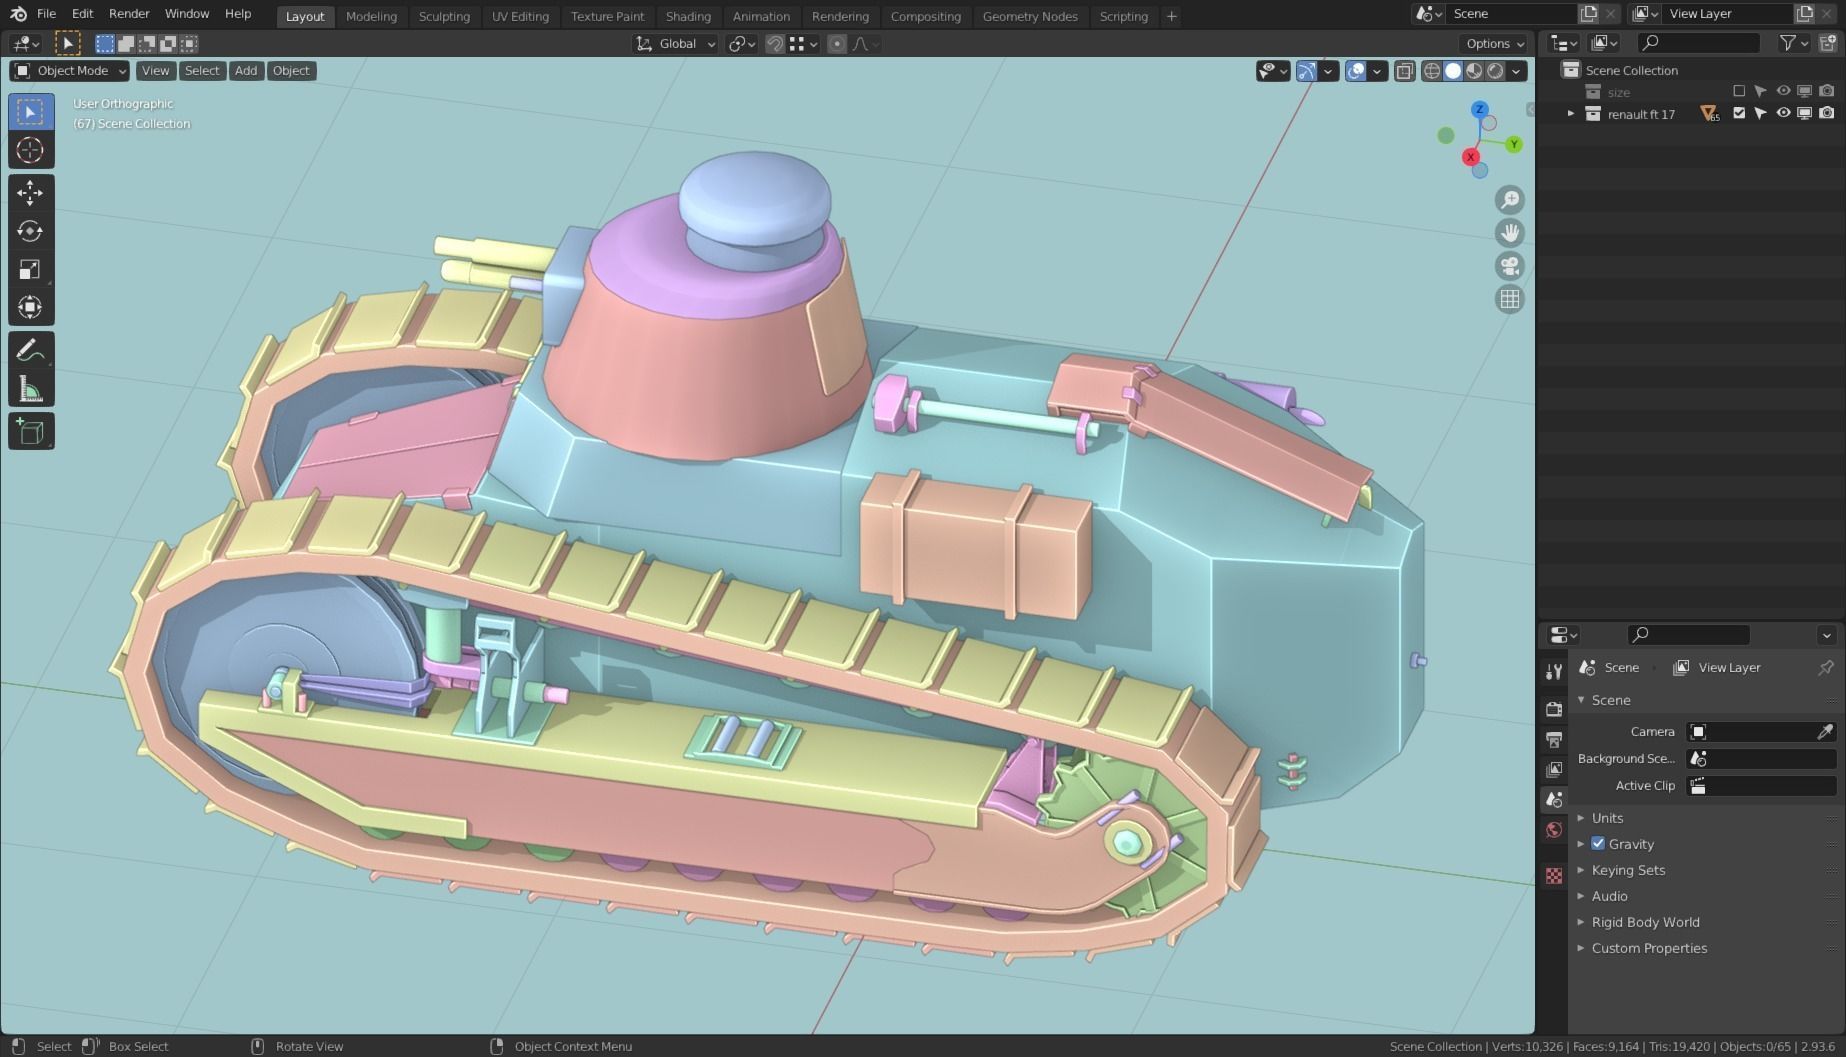Image resolution: width=1846 pixels, height=1057 pixels.
Task: Expand the Custom Properties panel
Action: 1649,948
